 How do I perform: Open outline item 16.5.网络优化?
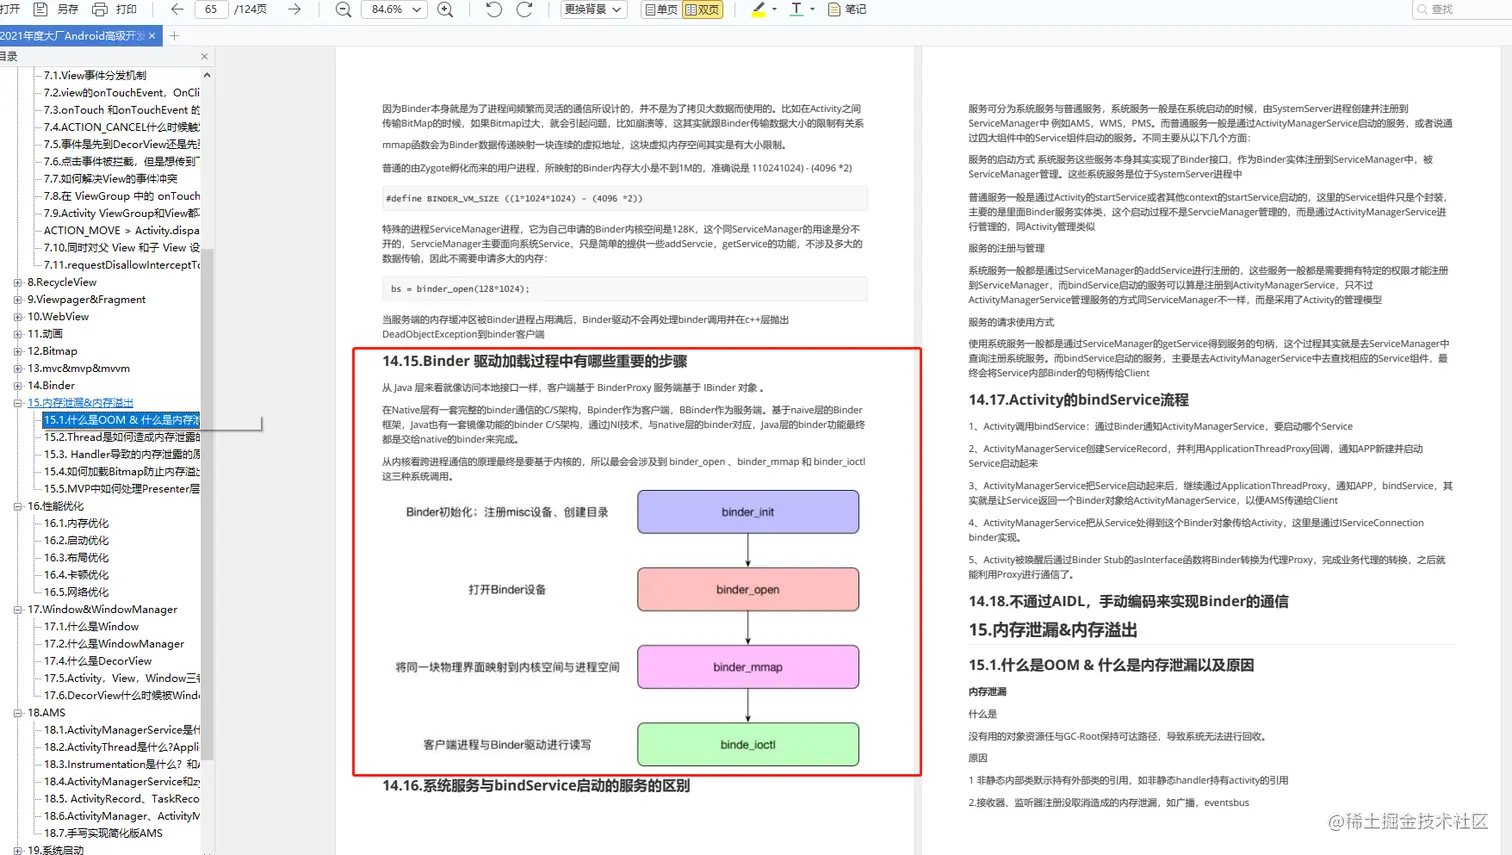(x=76, y=593)
